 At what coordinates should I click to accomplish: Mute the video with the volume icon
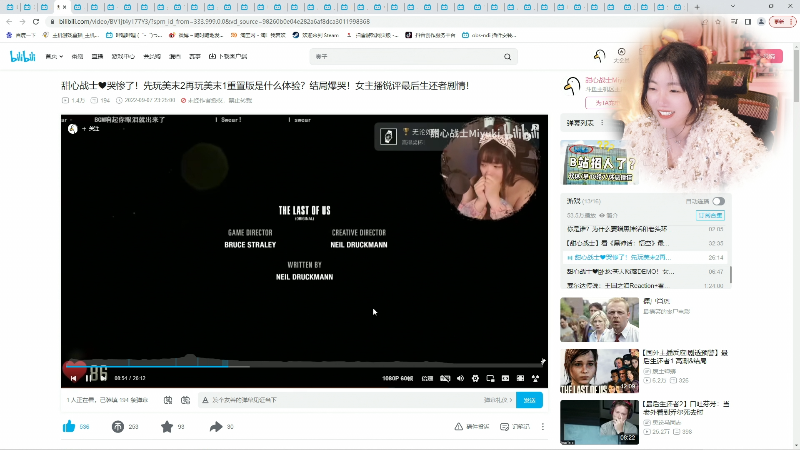(x=460, y=378)
